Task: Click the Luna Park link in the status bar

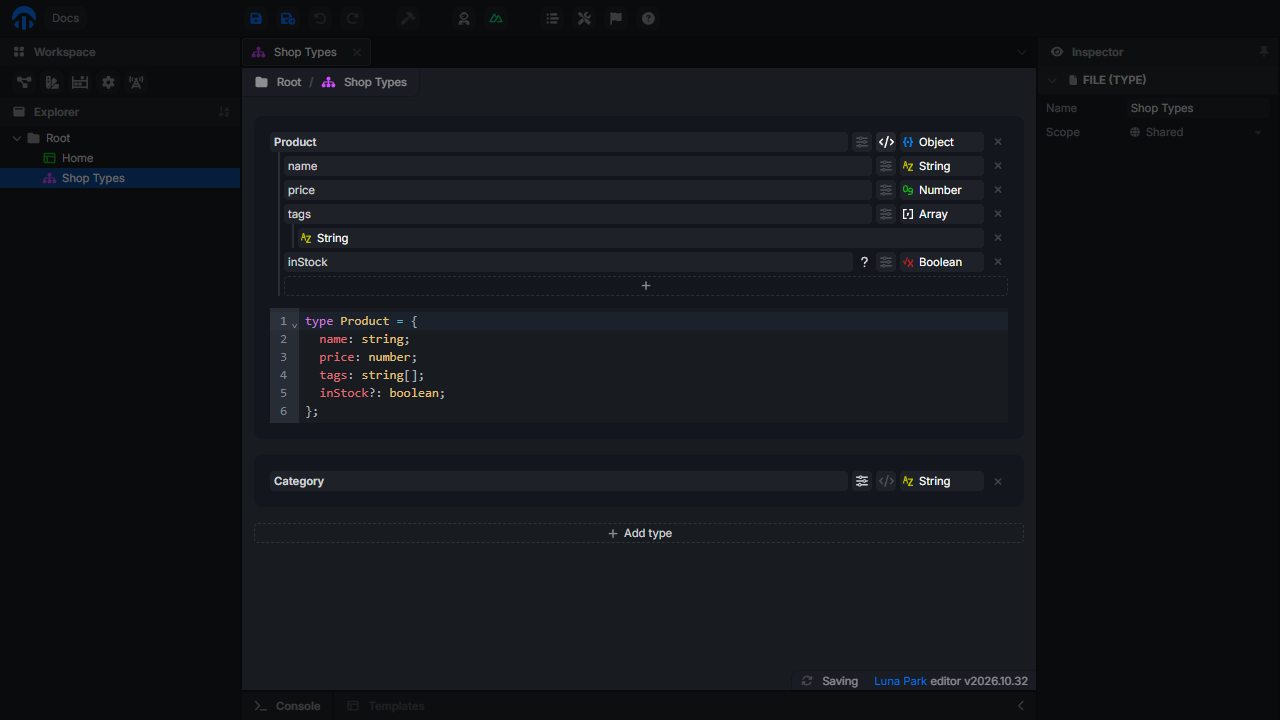Action: coord(900,681)
